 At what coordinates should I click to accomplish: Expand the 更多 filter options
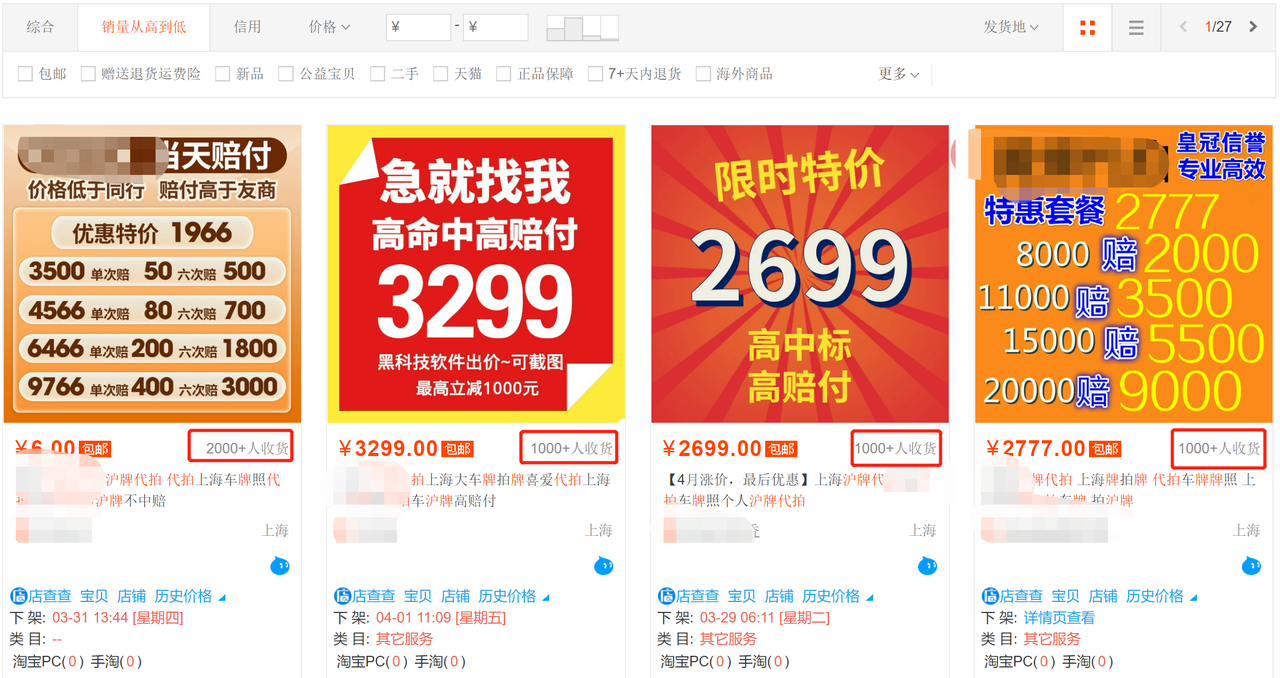[x=899, y=74]
